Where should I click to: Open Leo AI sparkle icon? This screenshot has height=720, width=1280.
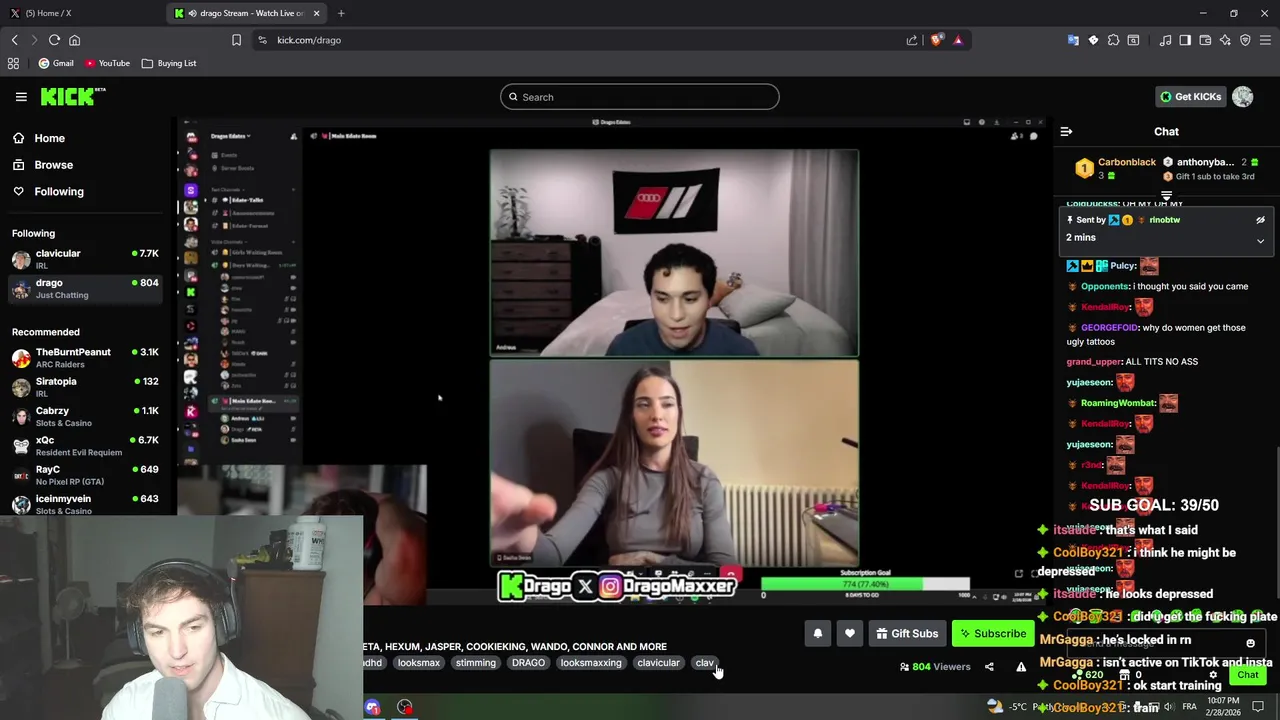coord(1225,40)
